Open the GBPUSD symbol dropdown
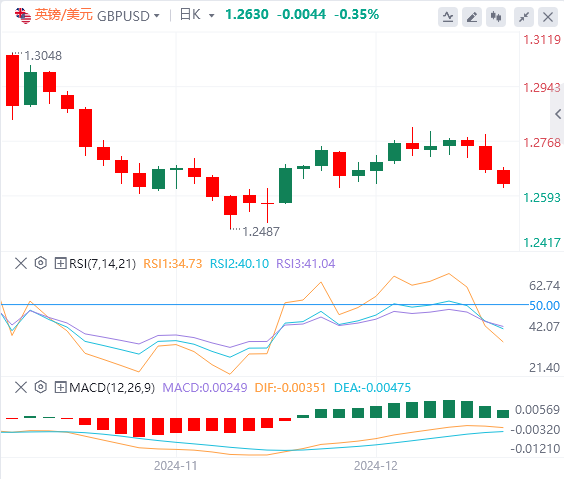 coord(128,16)
